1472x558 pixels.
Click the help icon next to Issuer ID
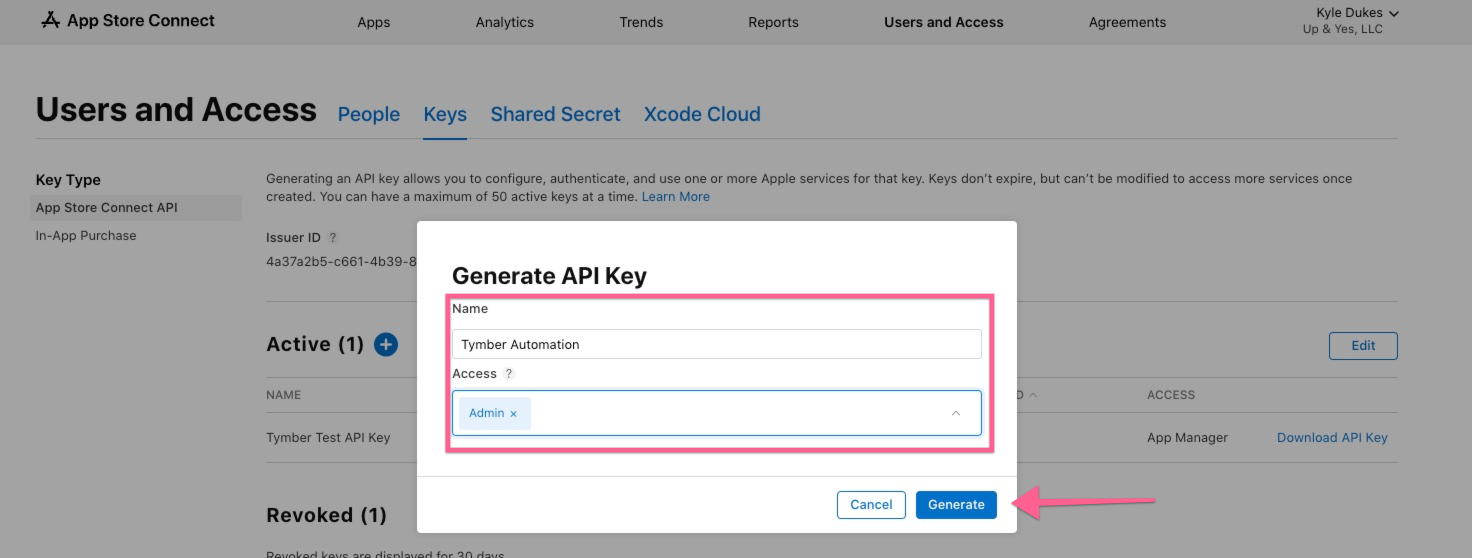pyautogui.click(x=333, y=238)
